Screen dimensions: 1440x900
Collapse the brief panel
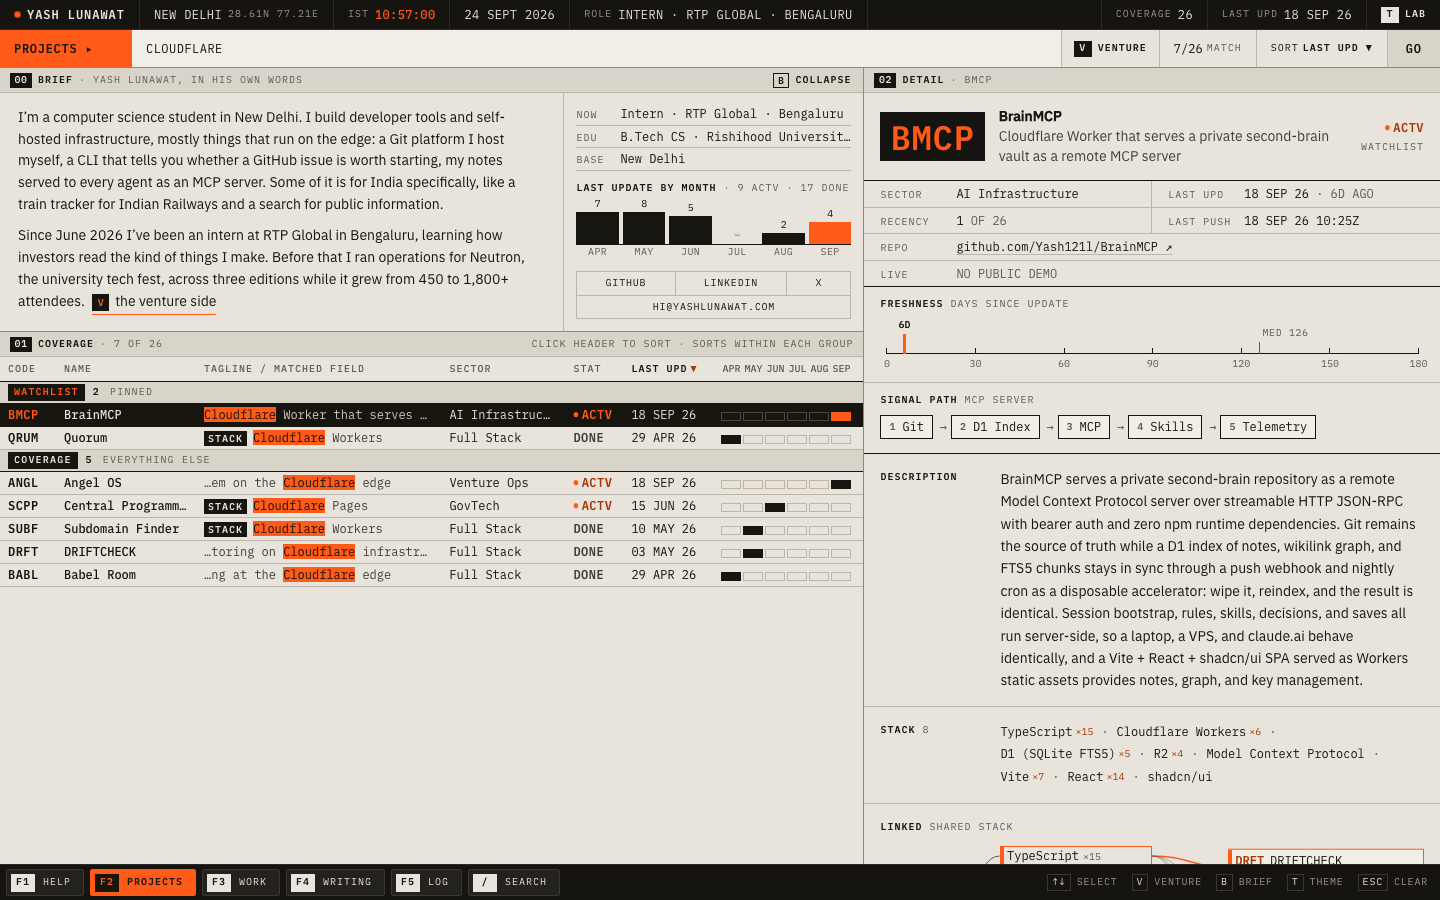click(812, 80)
